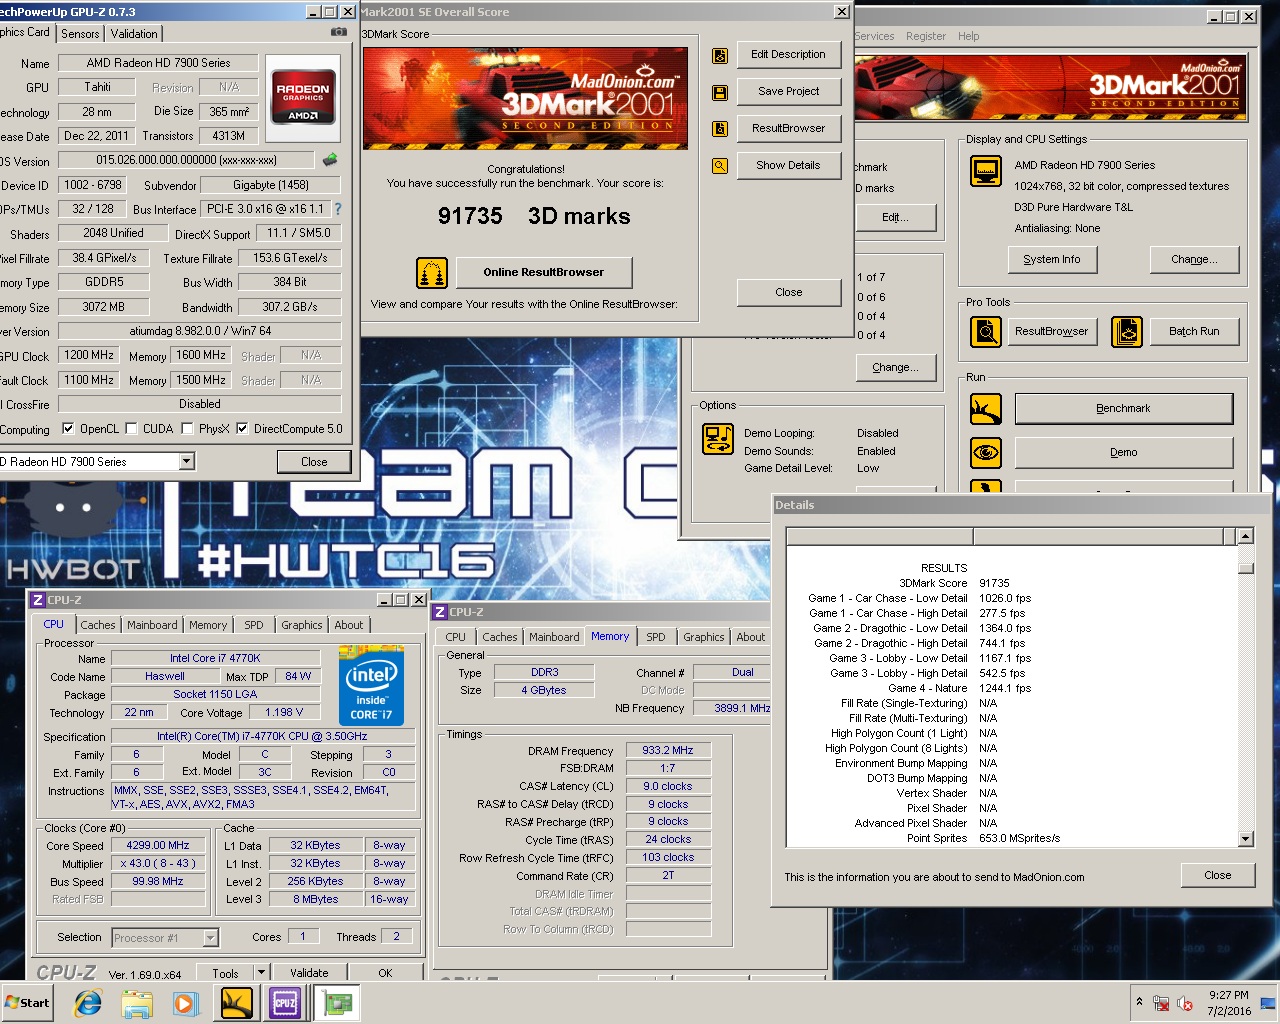Viewport: 1280px width, 1024px height.
Task: Click the System Info button
Action: (1052, 259)
